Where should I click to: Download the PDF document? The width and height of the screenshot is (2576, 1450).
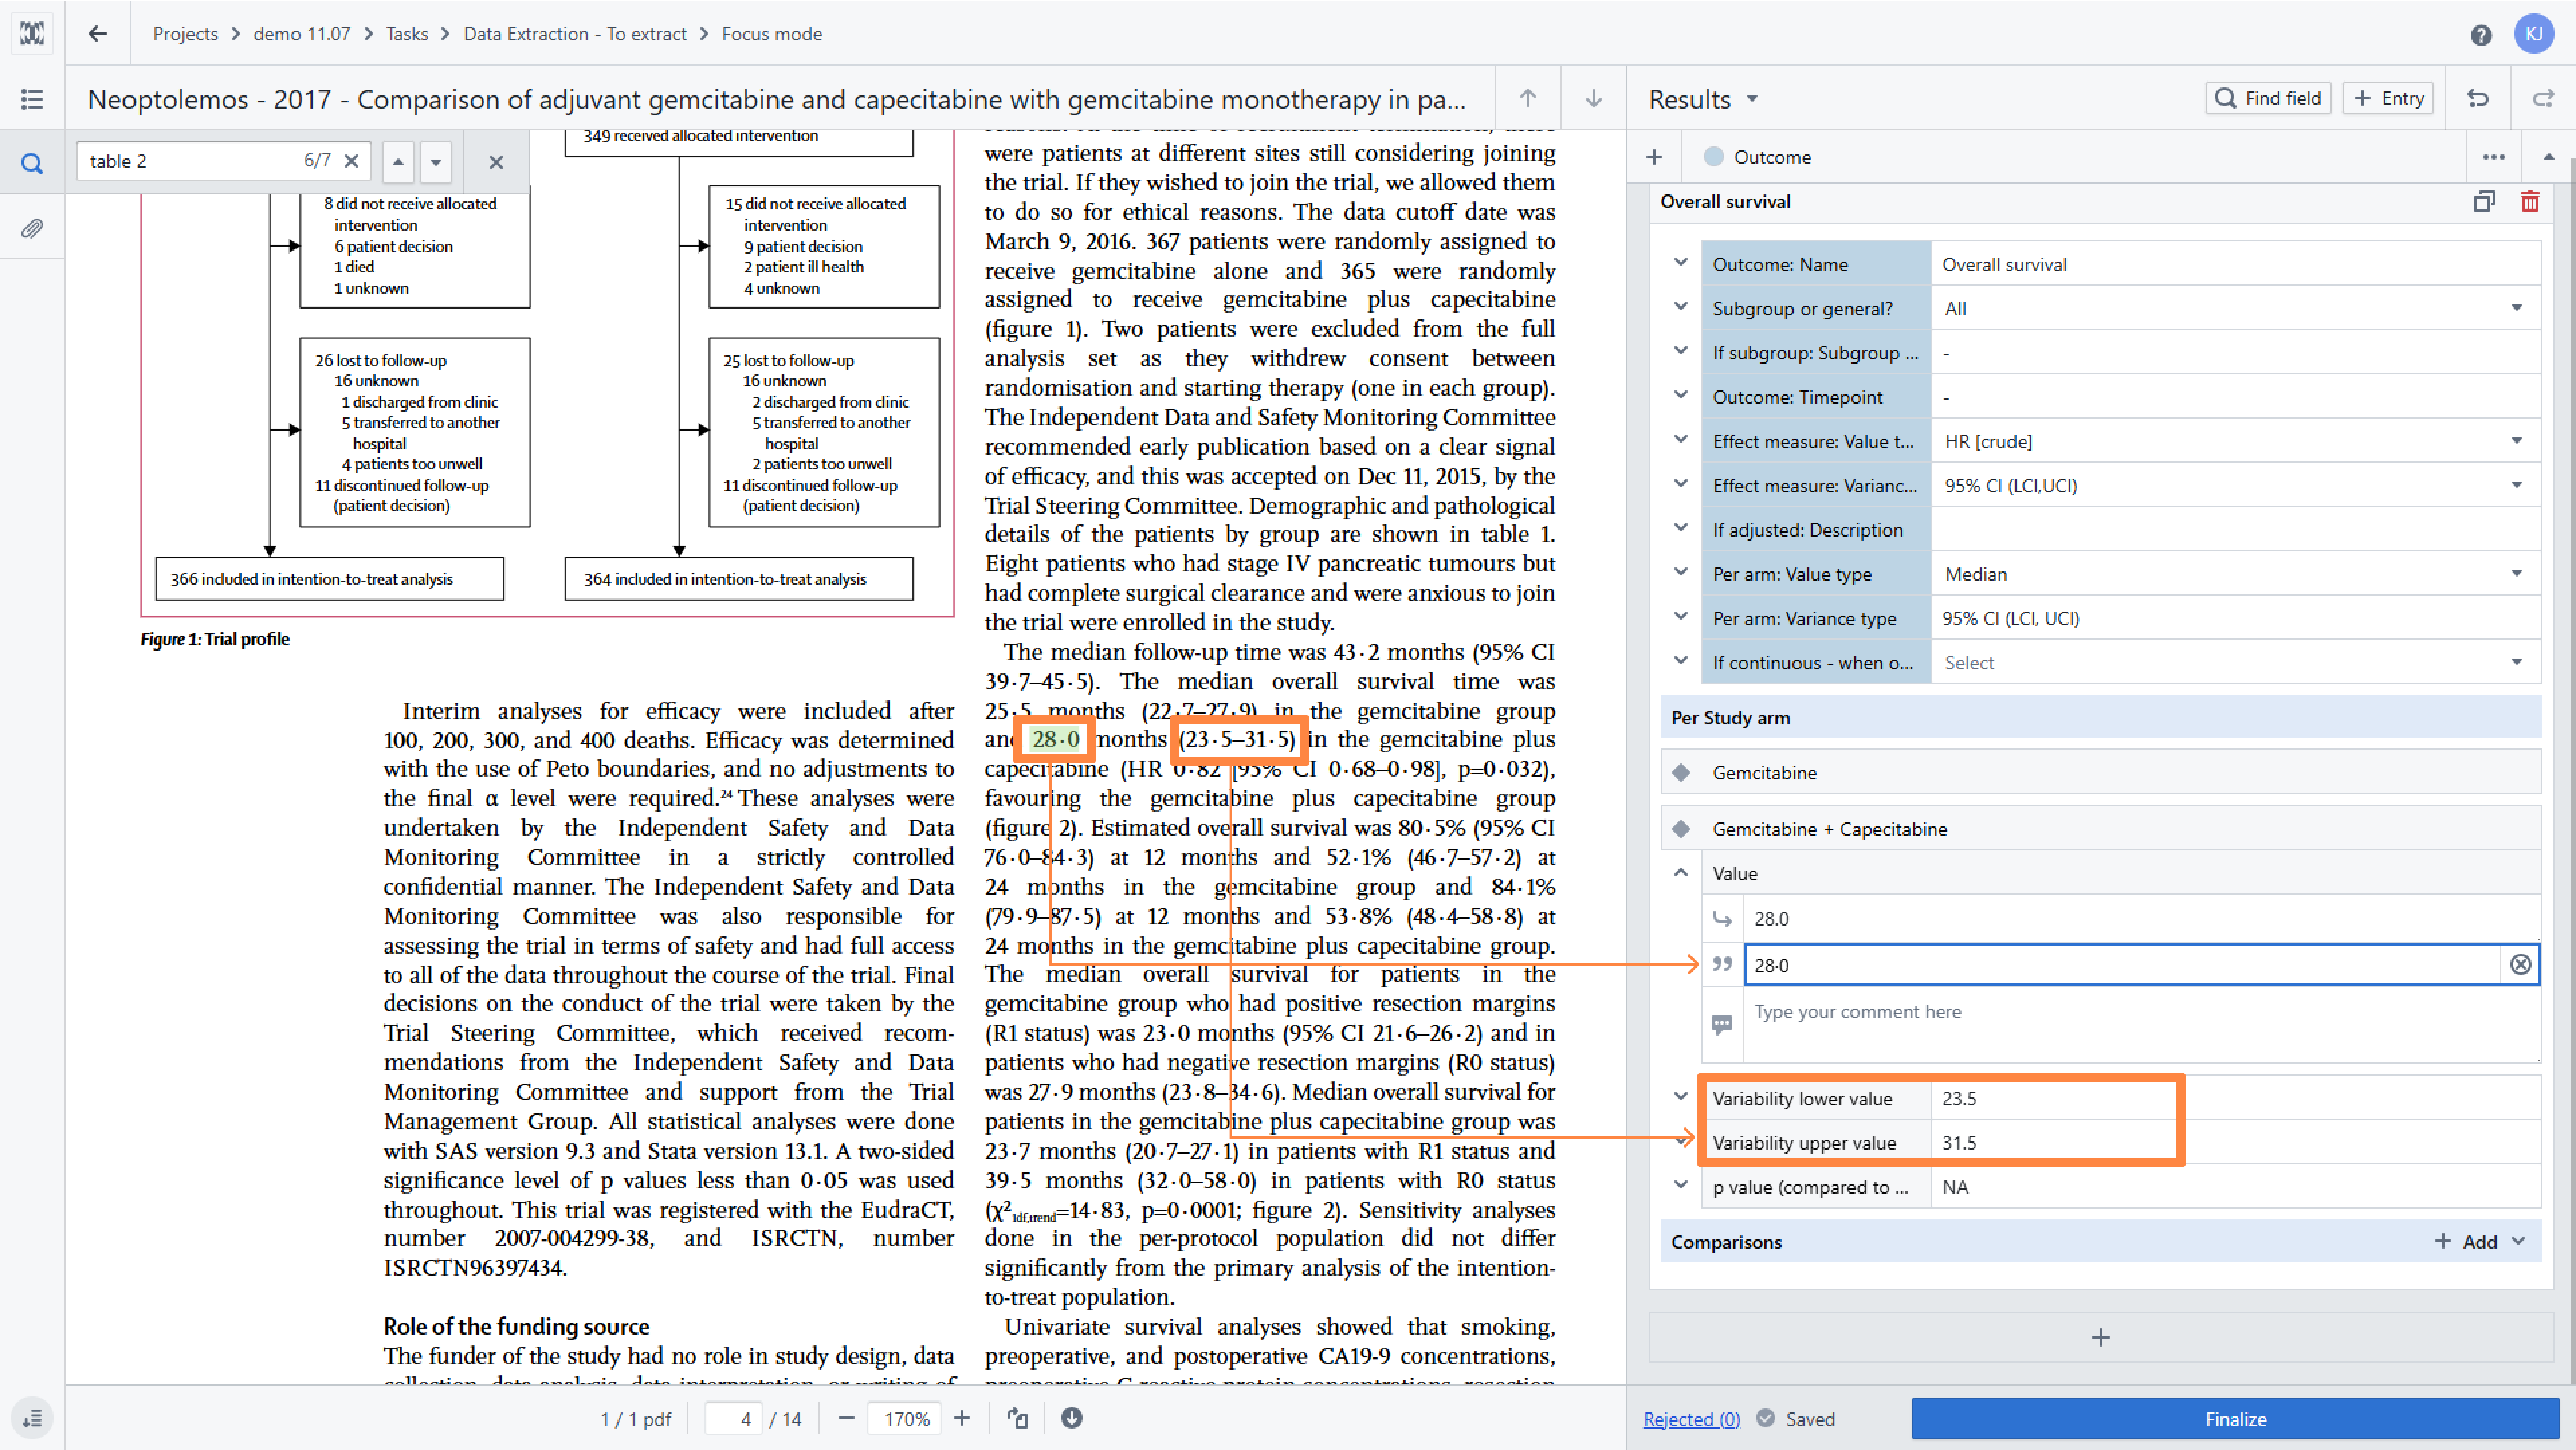[1072, 1418]
